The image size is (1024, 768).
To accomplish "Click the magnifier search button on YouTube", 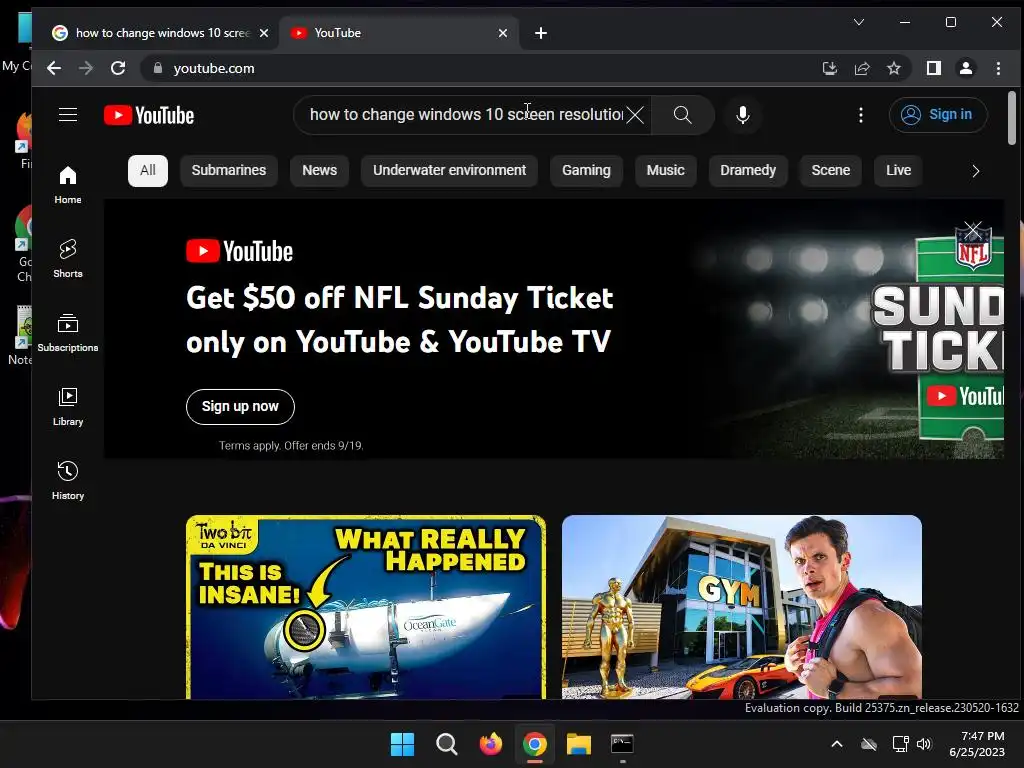I will pos(682,115).
